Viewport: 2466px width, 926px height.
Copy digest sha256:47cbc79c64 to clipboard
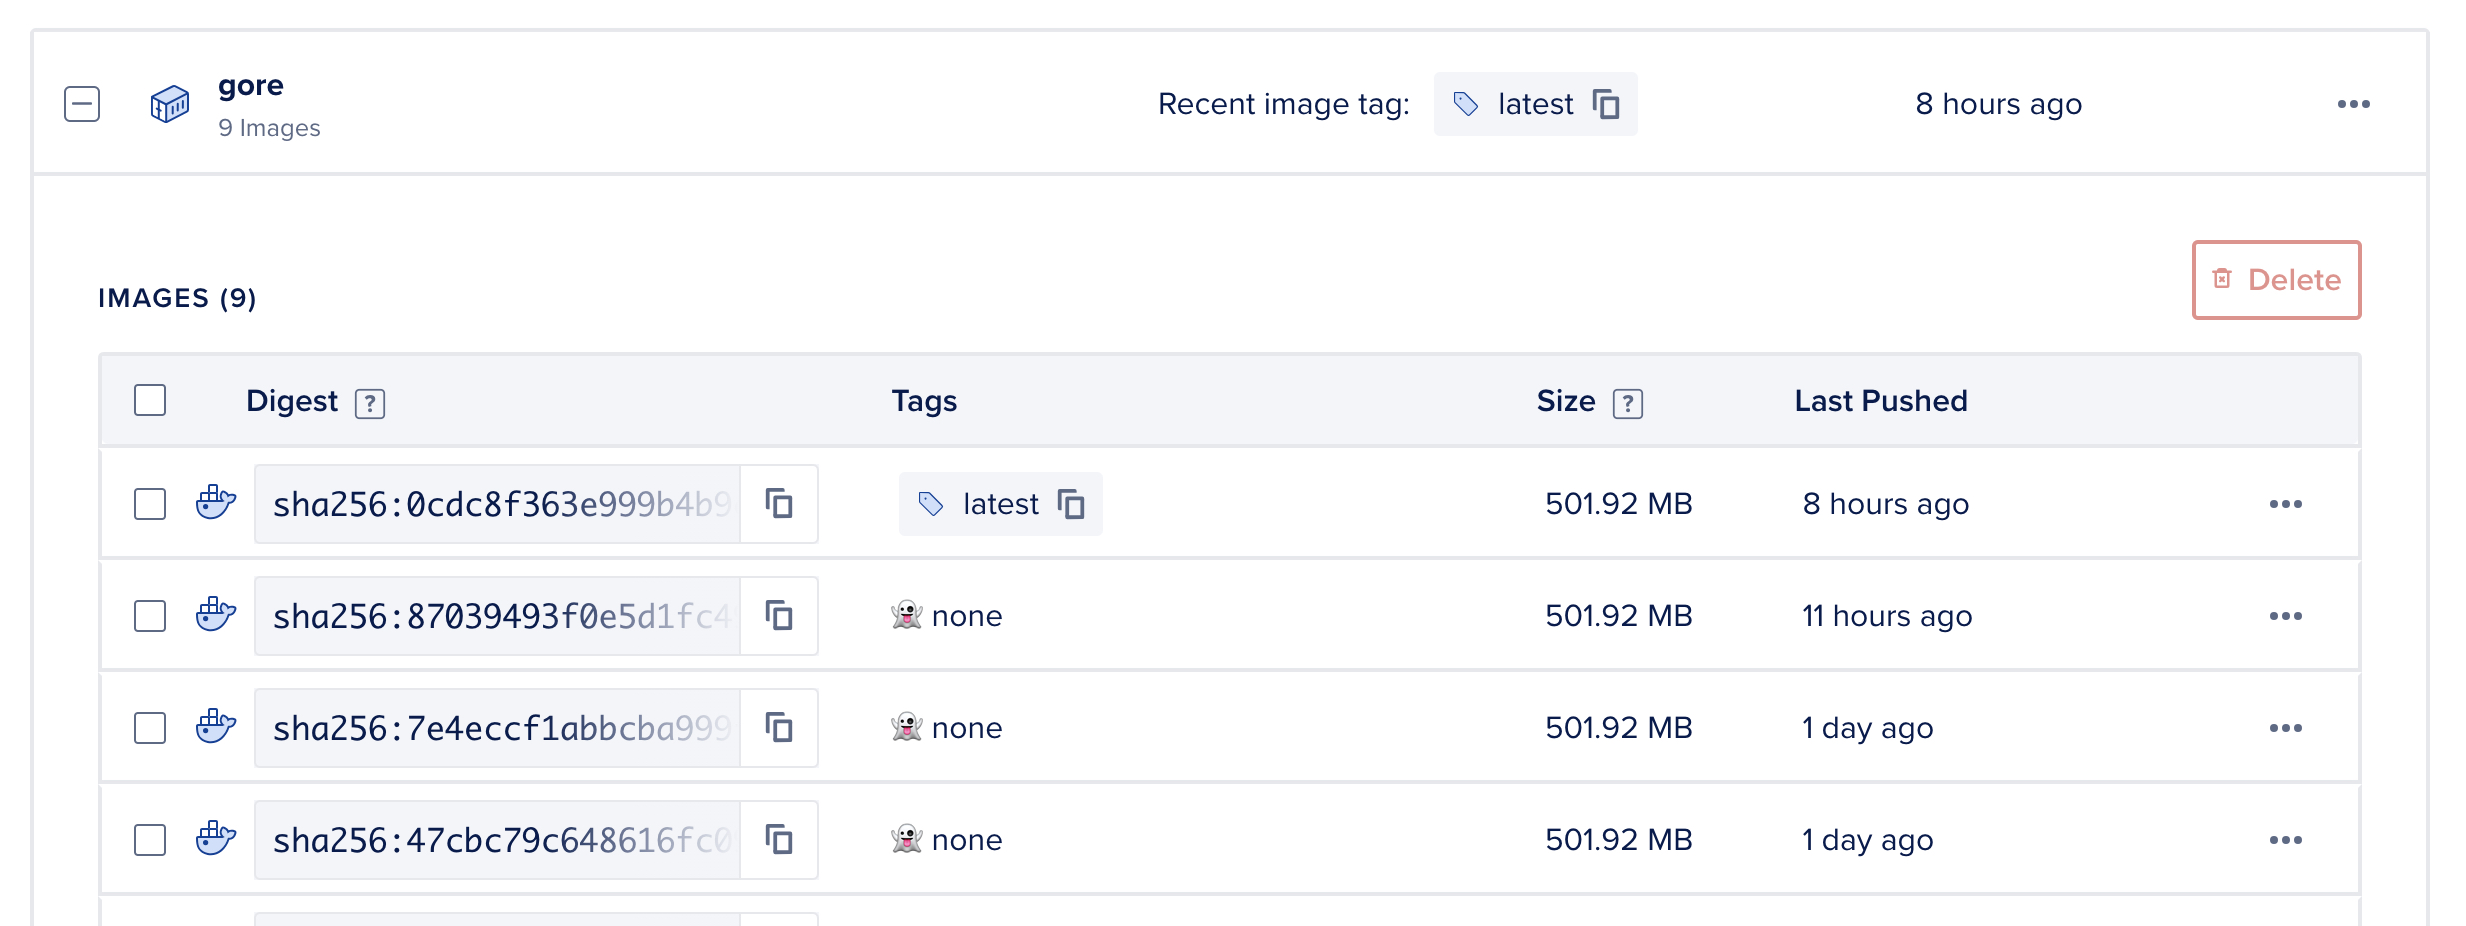click(779, 840)
